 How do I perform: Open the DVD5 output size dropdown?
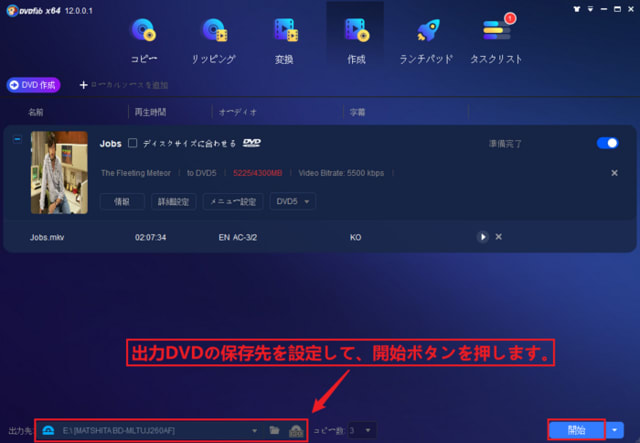click(293, 201)
